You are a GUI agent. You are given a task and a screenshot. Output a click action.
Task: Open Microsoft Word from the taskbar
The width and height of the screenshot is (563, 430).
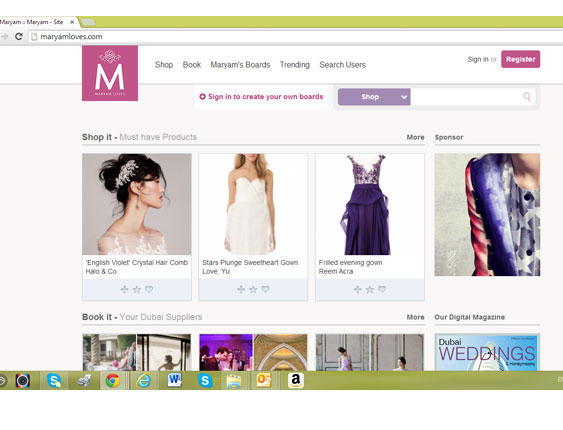pyautogui.click(x=175, y=380)
